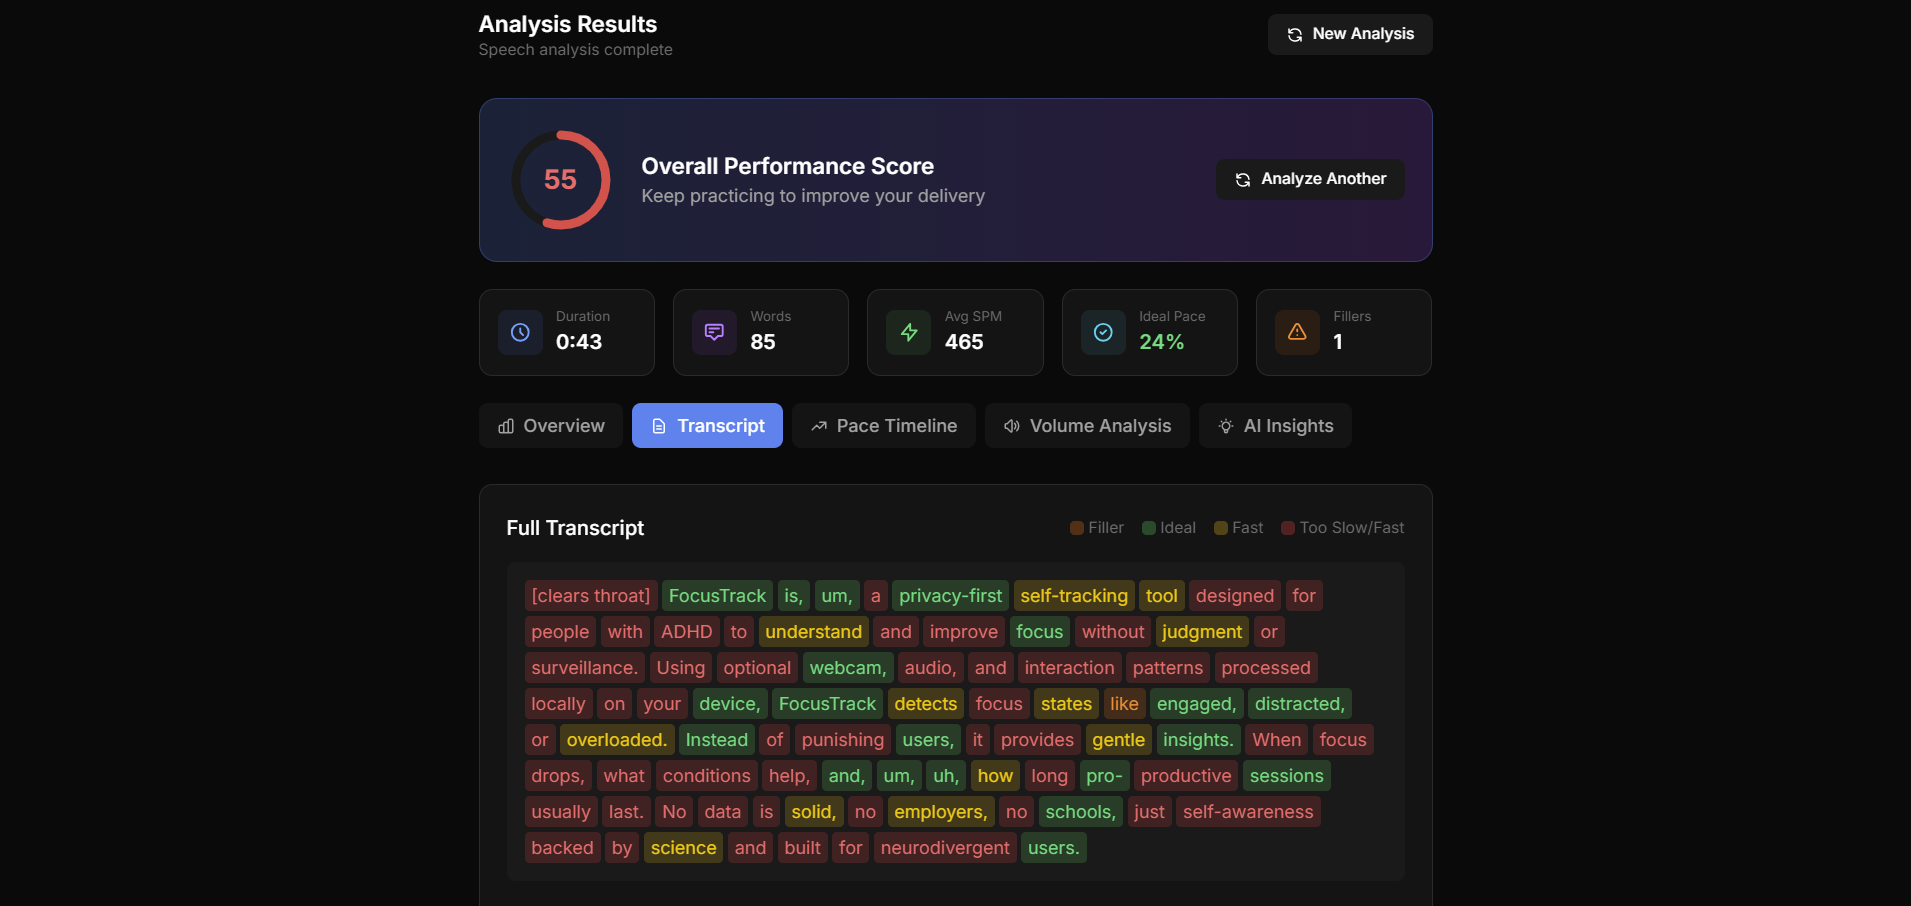Click the 'judgment' transcript word
The width and height of the screenshot is (1911, 906).
click(x=1202, y=632)
